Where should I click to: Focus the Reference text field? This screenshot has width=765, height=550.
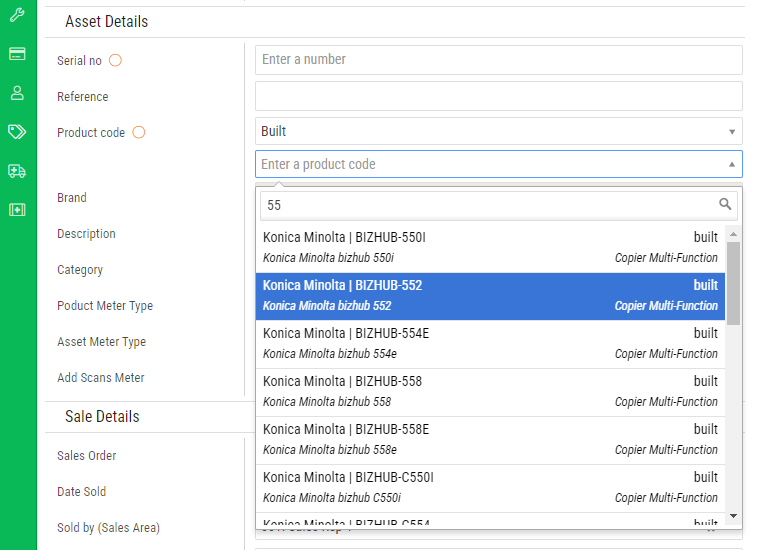coord(498,96)
